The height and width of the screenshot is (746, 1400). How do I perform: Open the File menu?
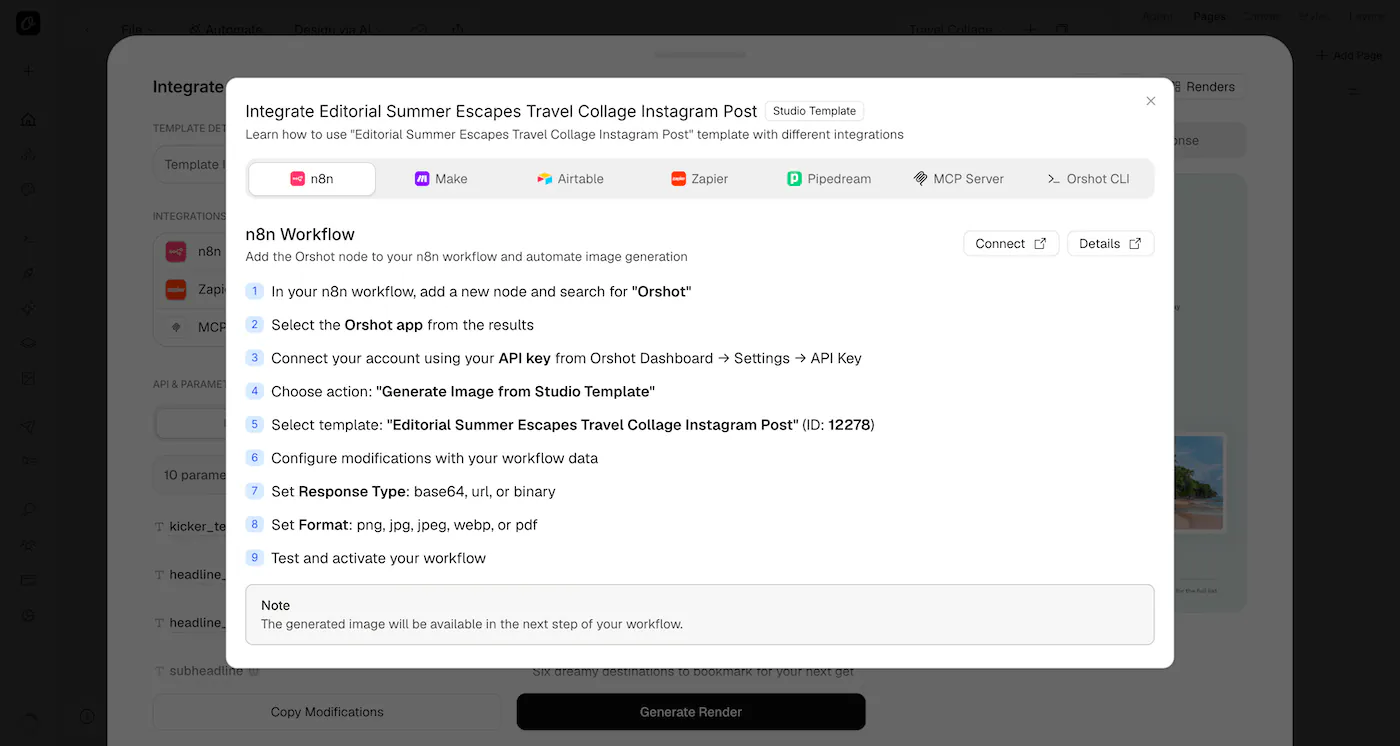pos(137,29)
